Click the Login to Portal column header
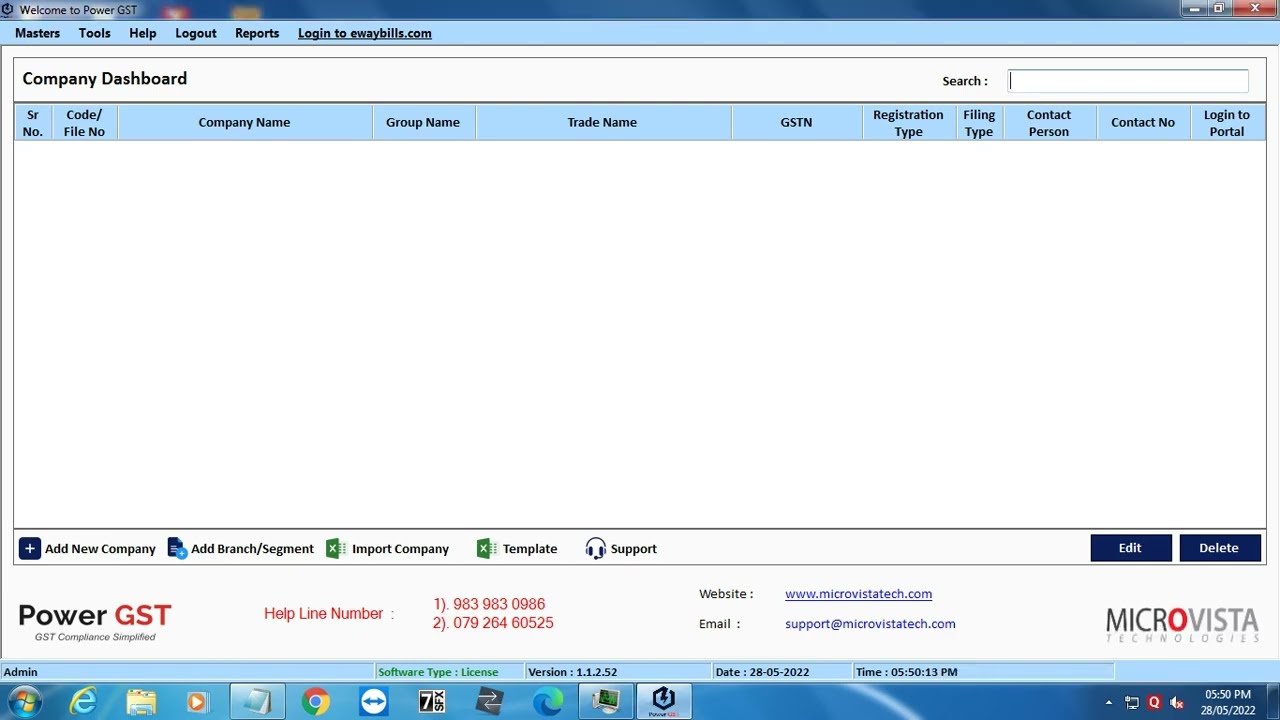This screenshot has width=1280, height=720. click(1227, 123)
